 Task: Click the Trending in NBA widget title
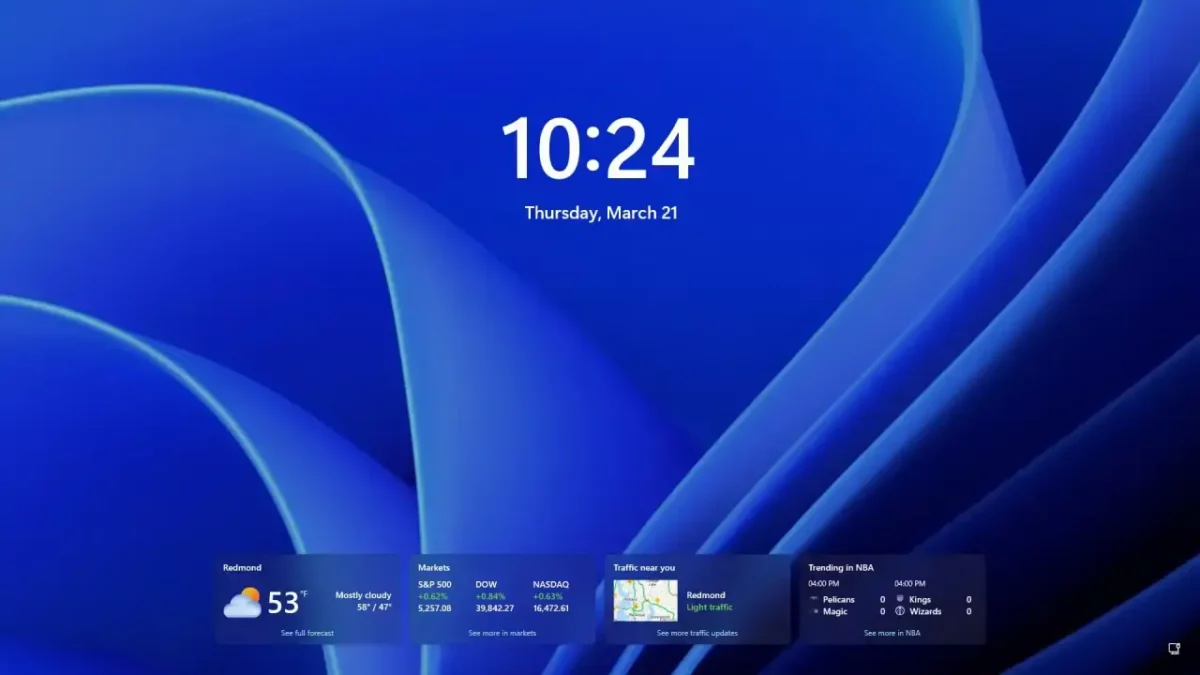[840, 567]
